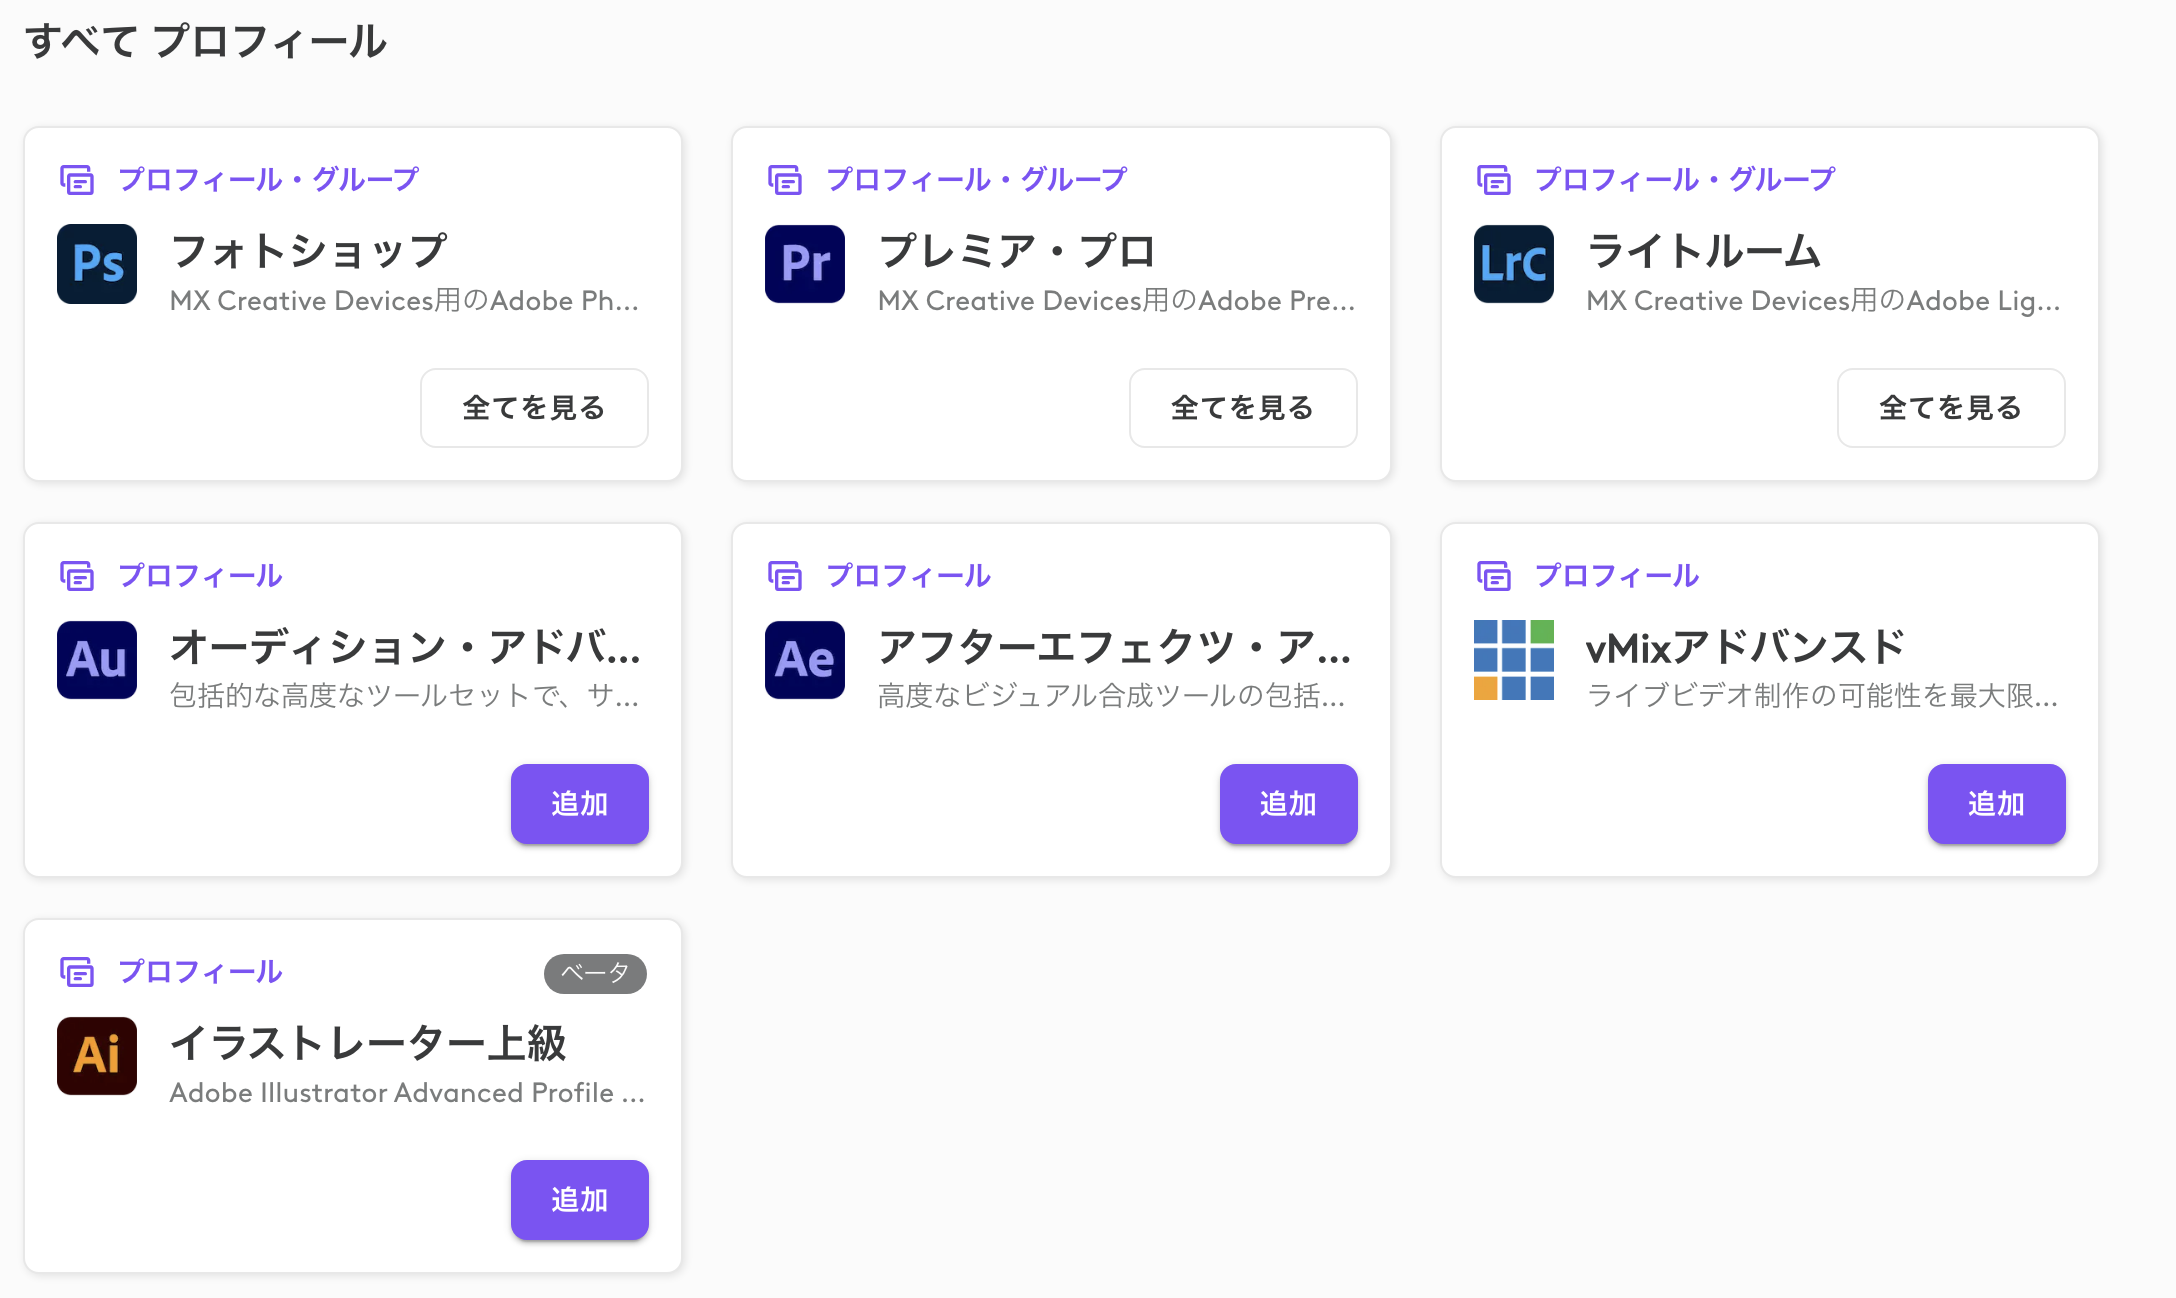This screenshot has height=1298, width=2176.
Task: Open 全てを見る for プレミア・プロ
Action: pyautogui.click(x=1242, y=408)
